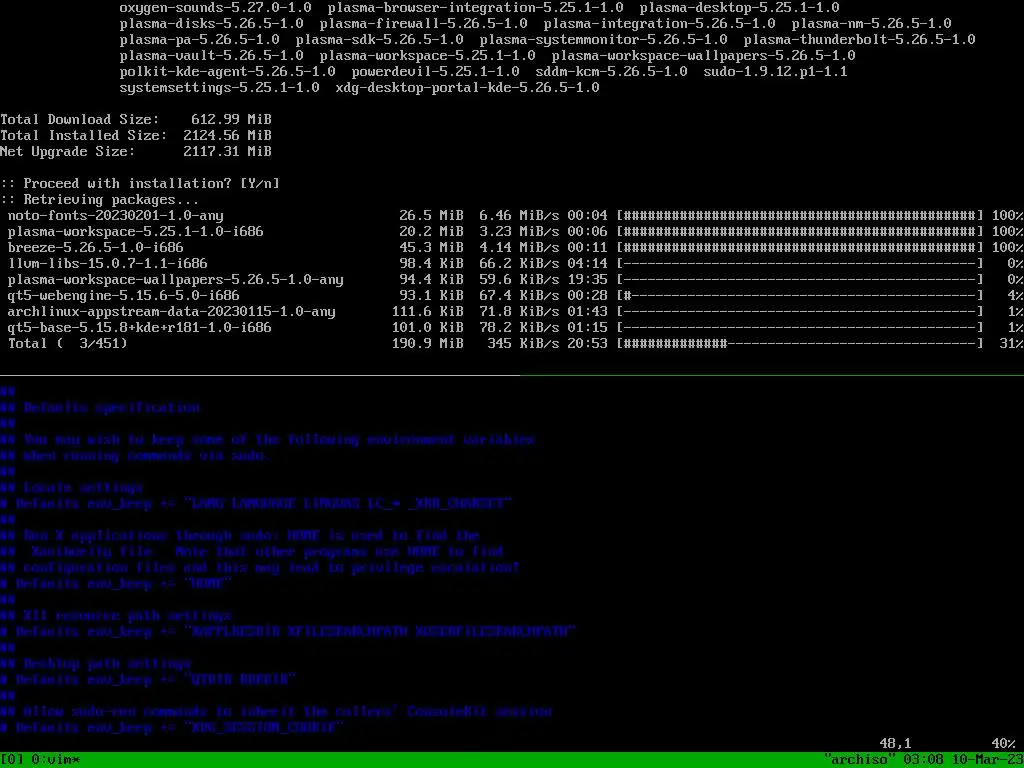1024x768 pixels.
Task: Click the qt5-webengine progress bar
Action: pos(800,295)
